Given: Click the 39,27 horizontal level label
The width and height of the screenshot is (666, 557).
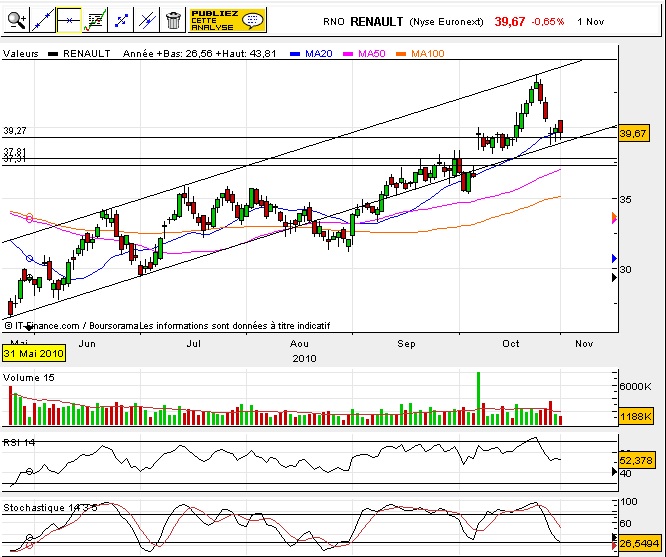Looking at the screenshot, I should 15,131.
